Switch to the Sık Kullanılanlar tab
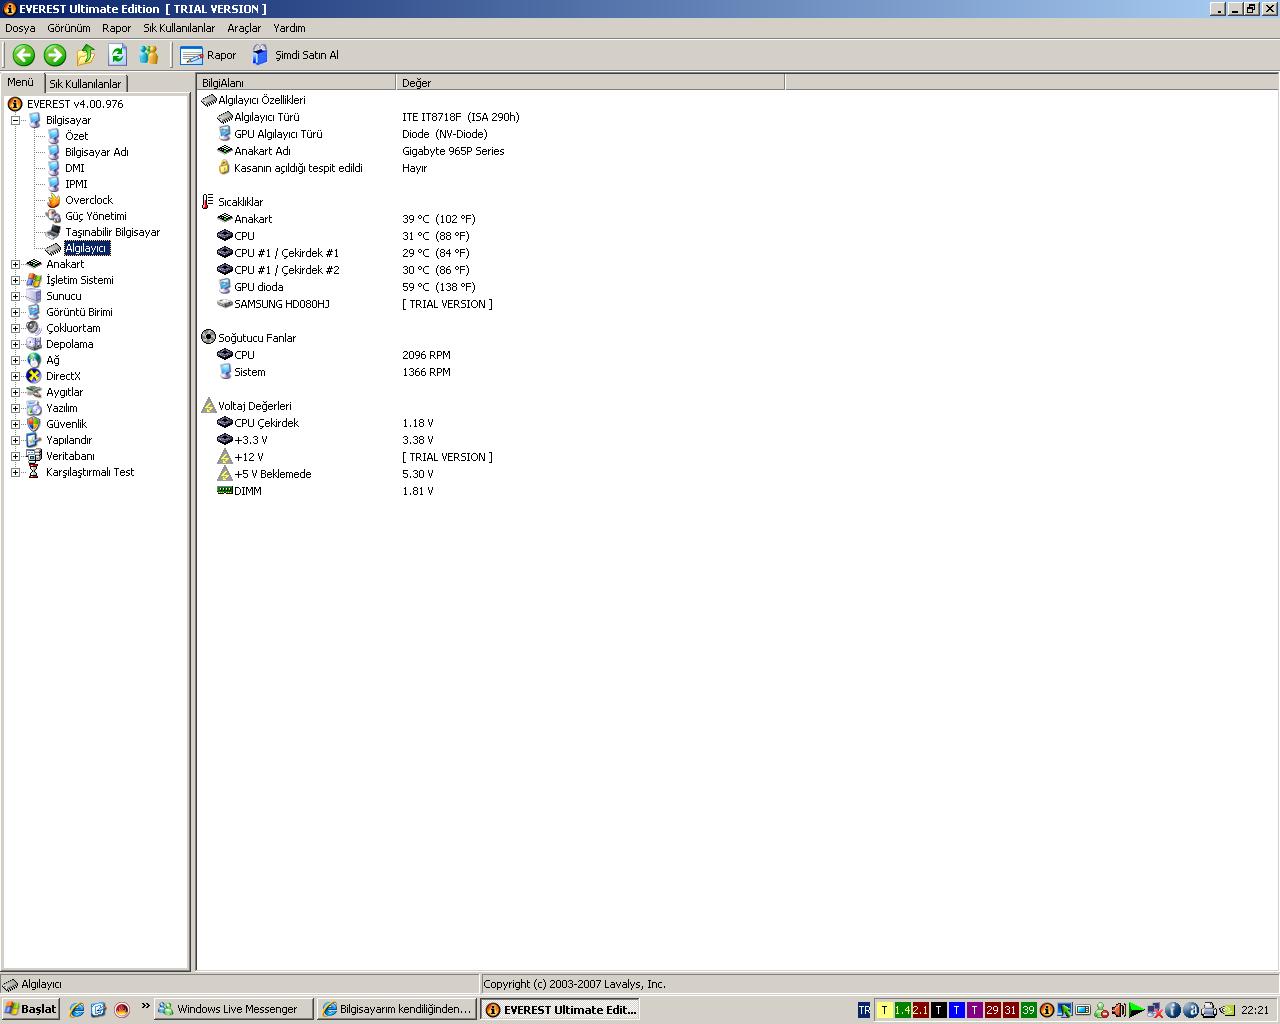Image resolution: width=1280 pixels, height=1024 pixels. point(86,84)
